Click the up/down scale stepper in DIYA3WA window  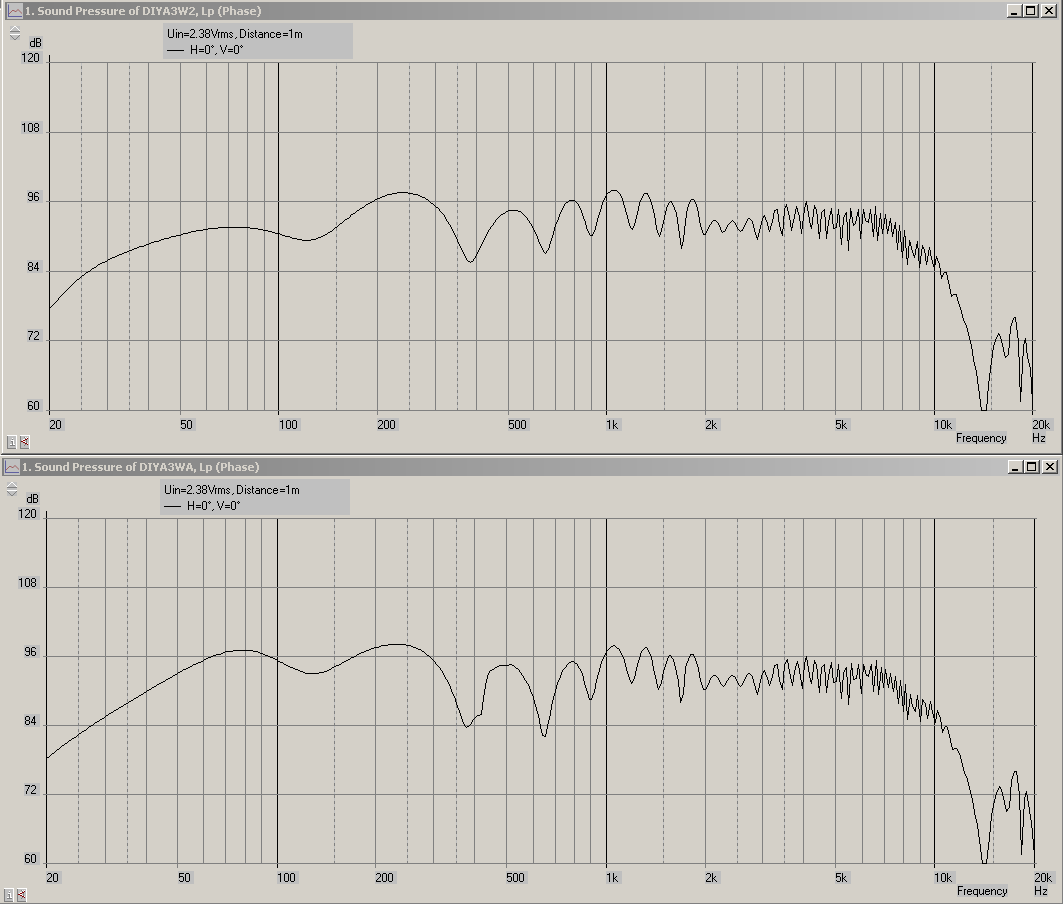[12, 489]
